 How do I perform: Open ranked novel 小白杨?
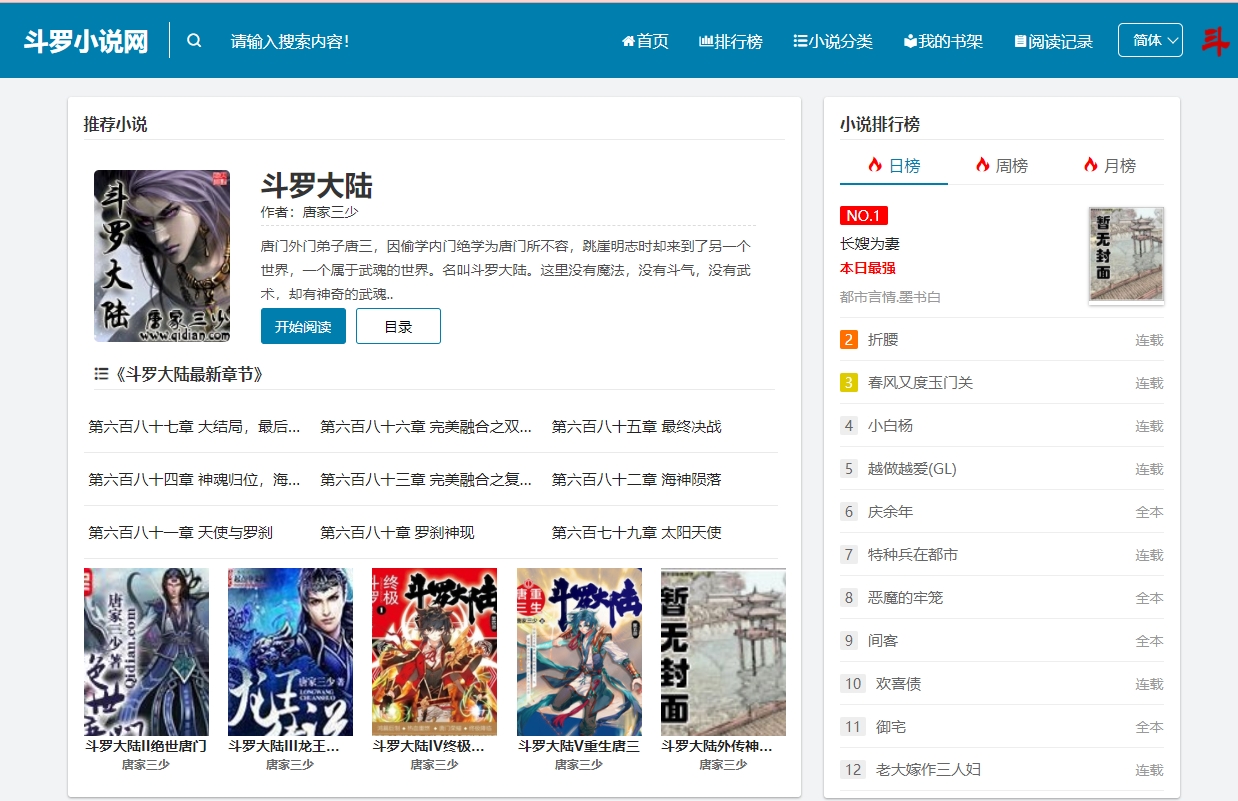(890, 425)
